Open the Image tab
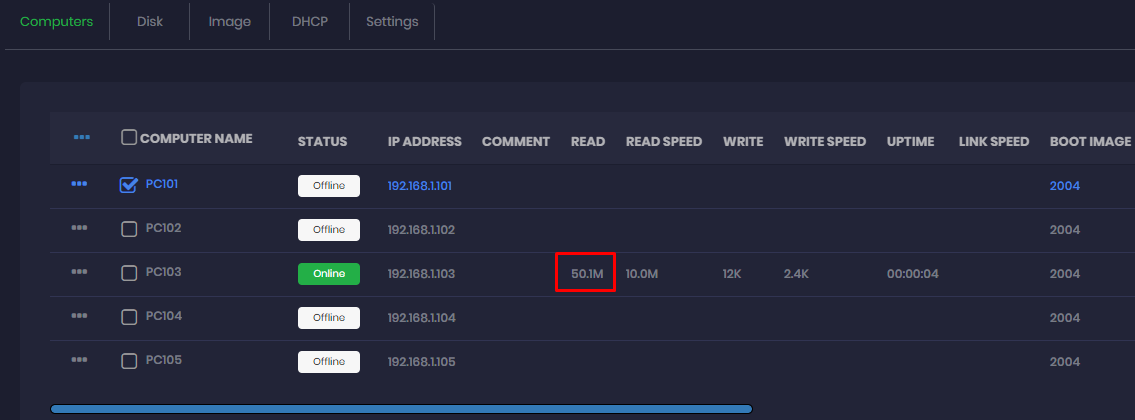 click(x=229, y=22)
